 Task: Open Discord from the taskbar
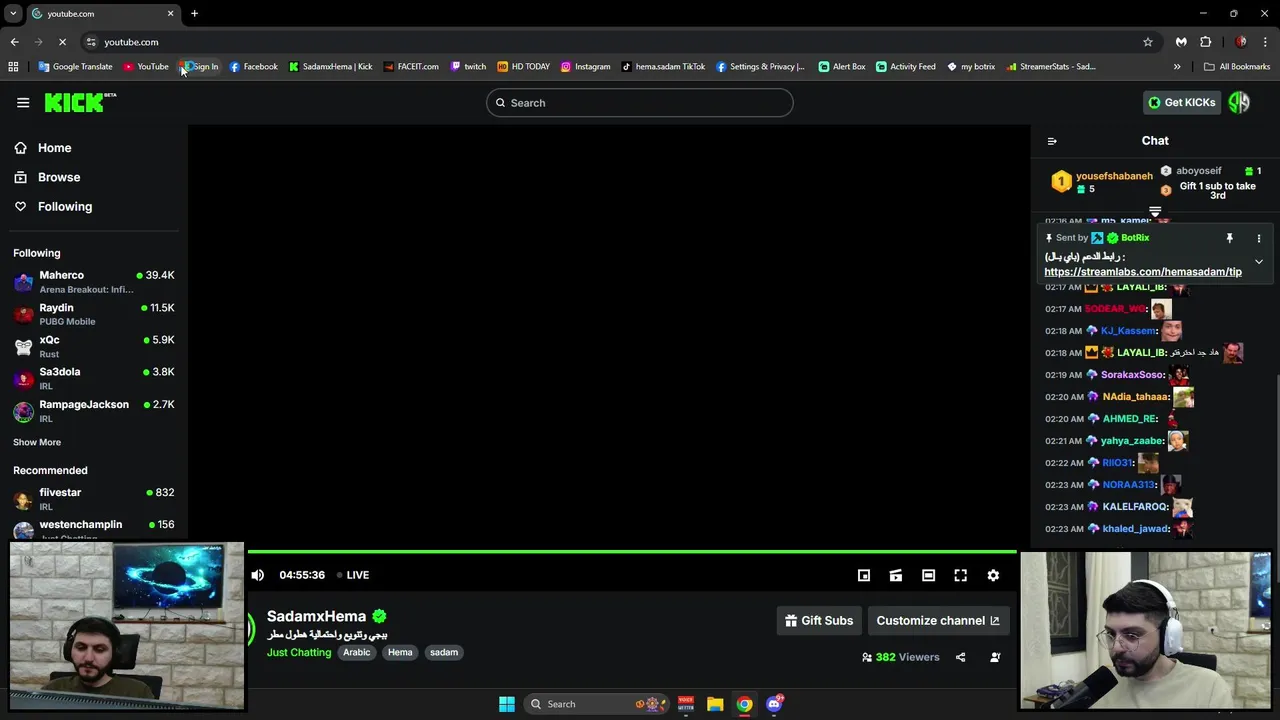tap(774, 704)
